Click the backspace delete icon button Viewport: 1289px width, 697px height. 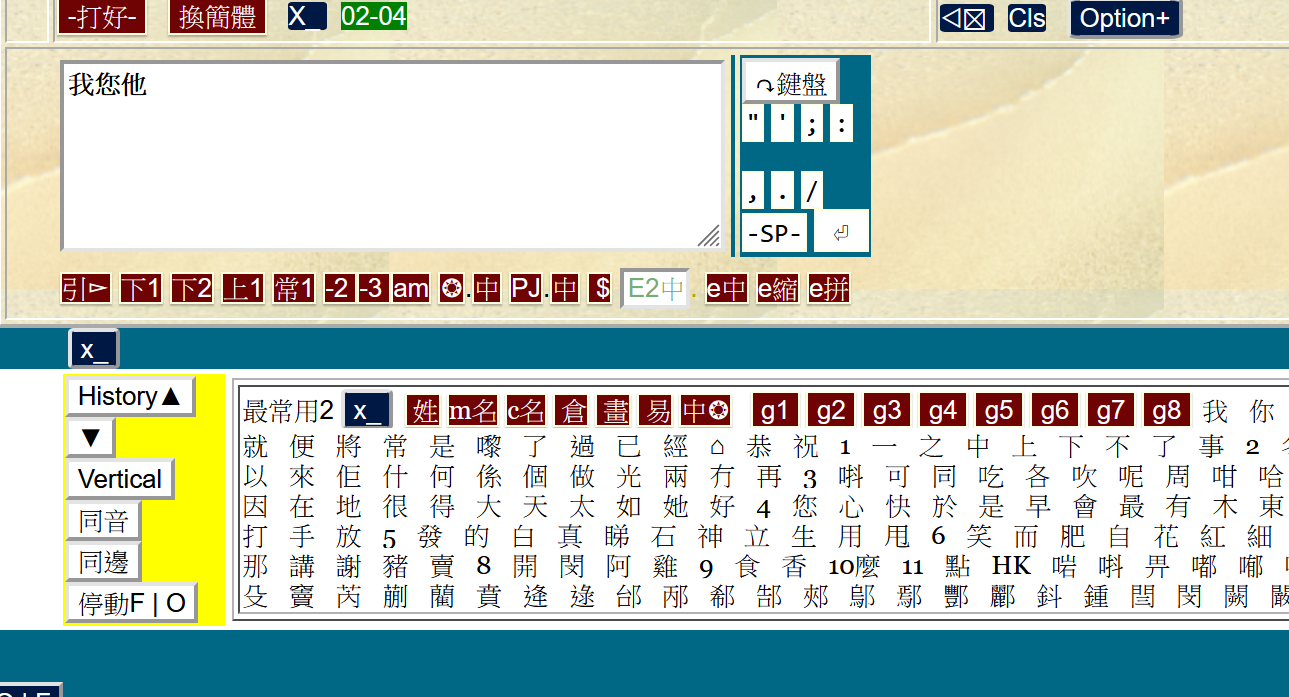click(966, 18)
